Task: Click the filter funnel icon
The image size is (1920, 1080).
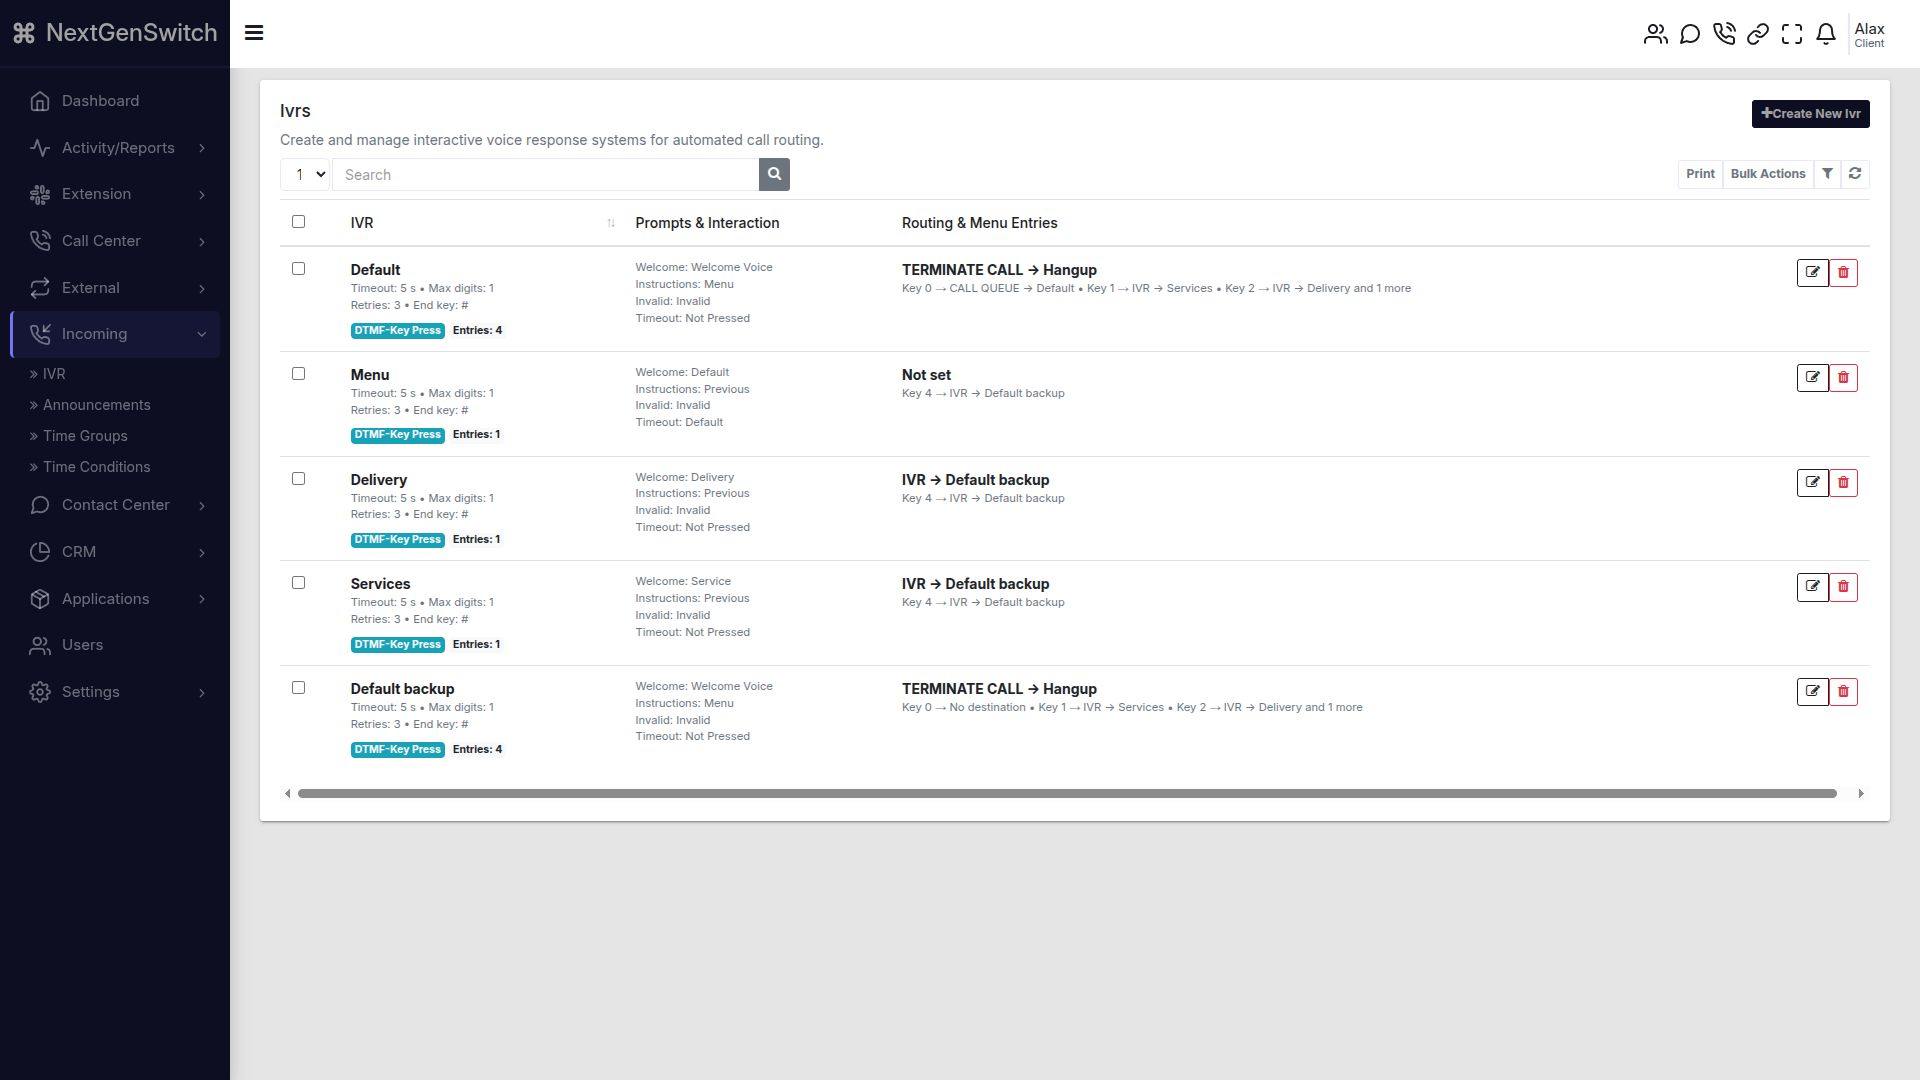Action: [x=1827, y=174]
